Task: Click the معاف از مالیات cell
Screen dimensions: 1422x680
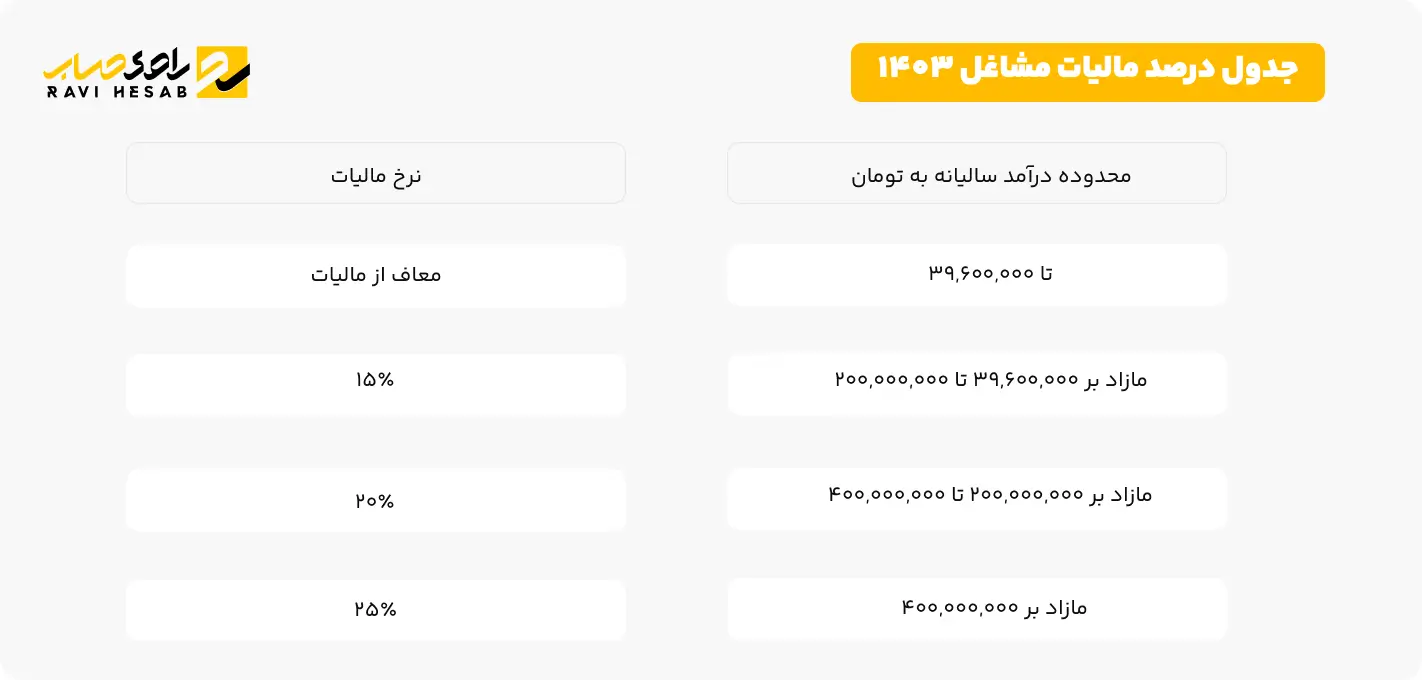Action: (376, 274)
